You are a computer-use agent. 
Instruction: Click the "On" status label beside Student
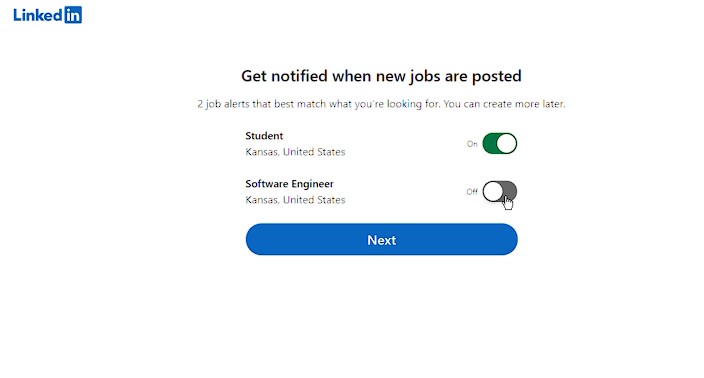click(472, 144)
